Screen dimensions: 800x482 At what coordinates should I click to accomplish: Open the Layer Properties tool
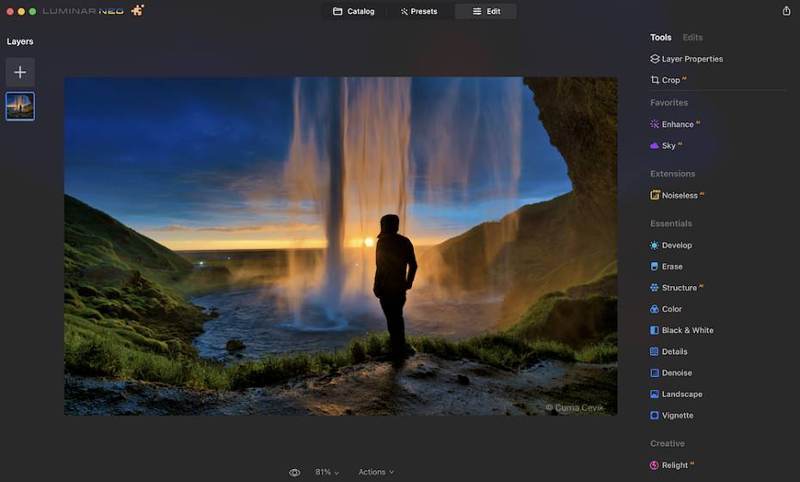tap(687, 59)
